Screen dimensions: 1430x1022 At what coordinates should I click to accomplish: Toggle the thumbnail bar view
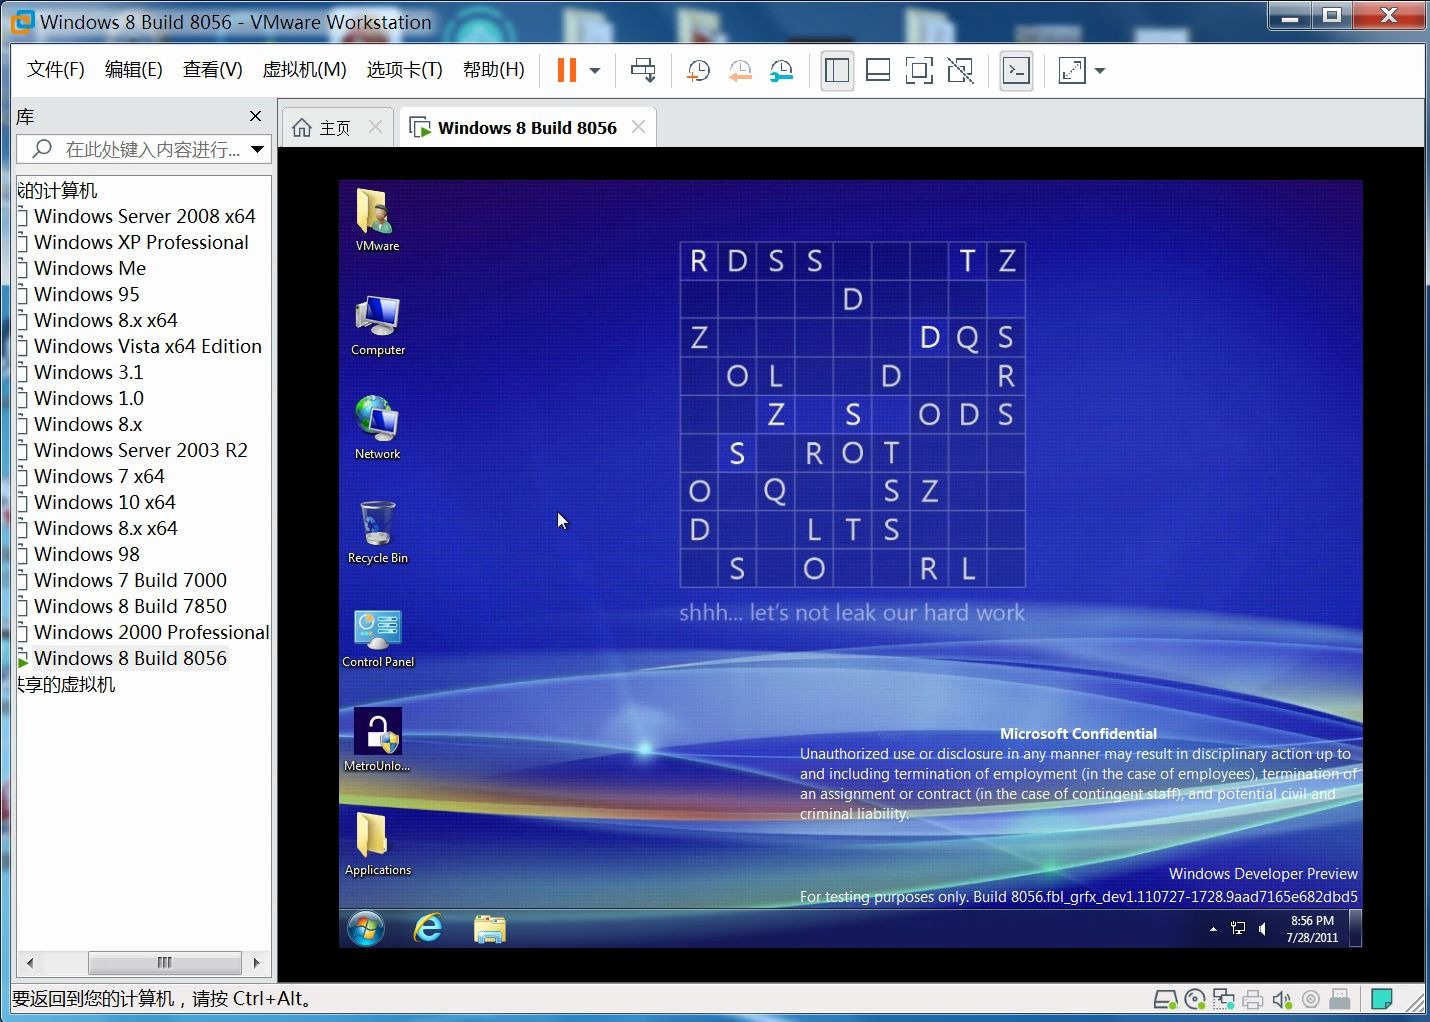pos(878,70)
